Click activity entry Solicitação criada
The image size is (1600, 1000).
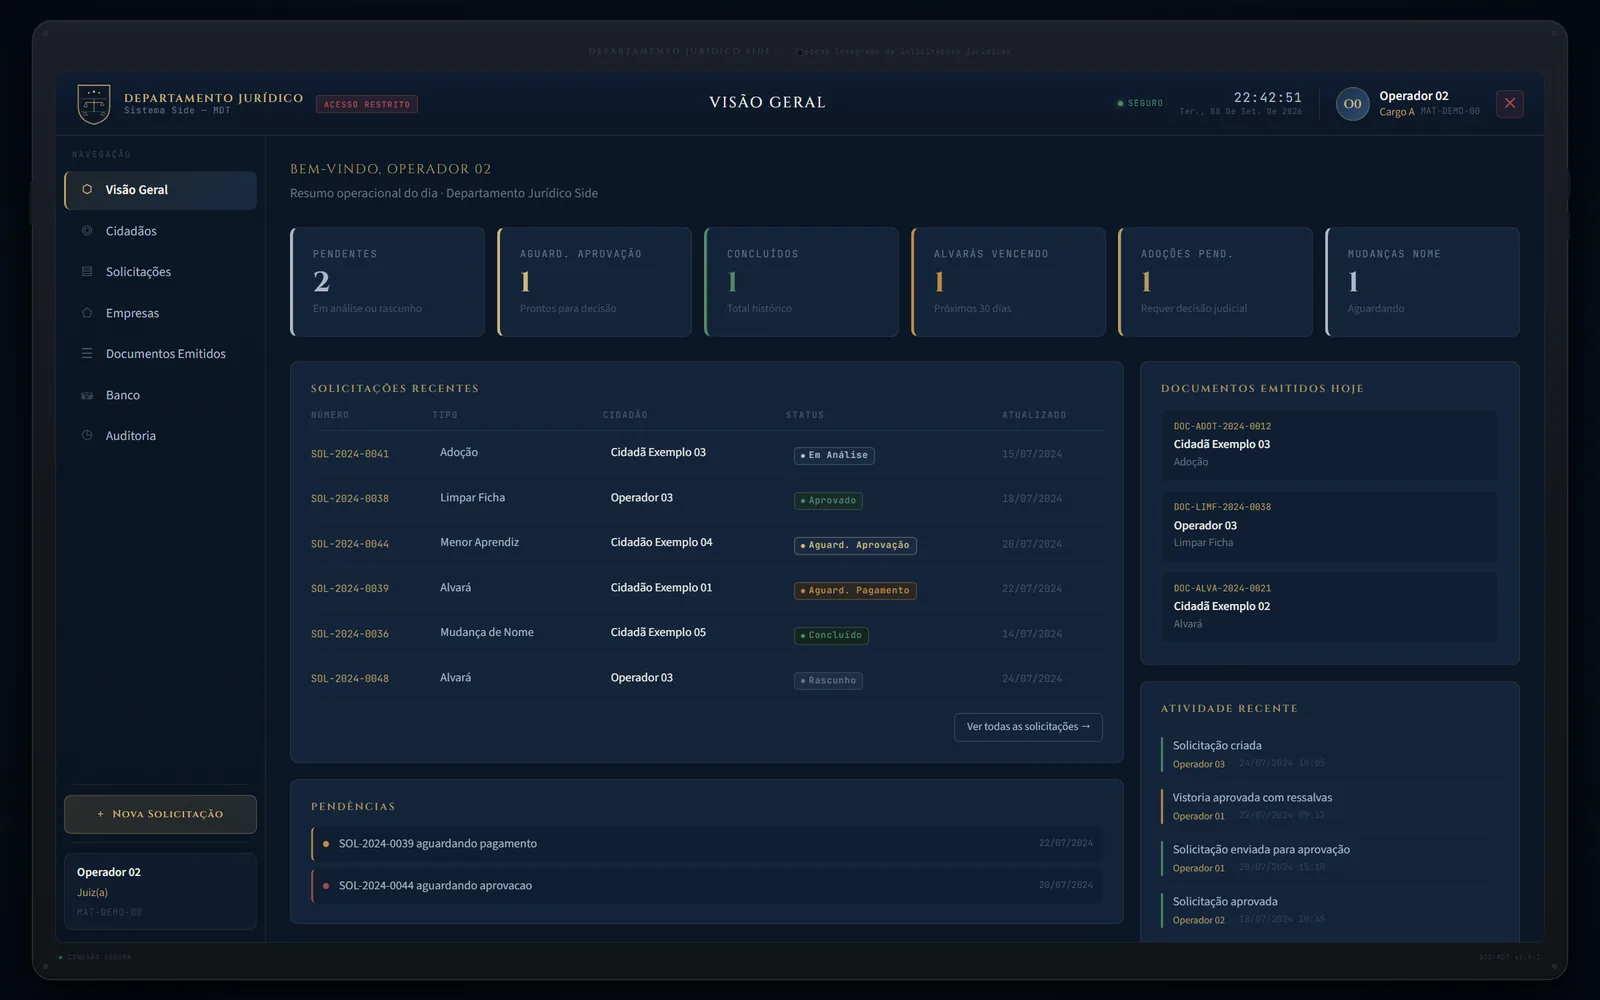1330,754
